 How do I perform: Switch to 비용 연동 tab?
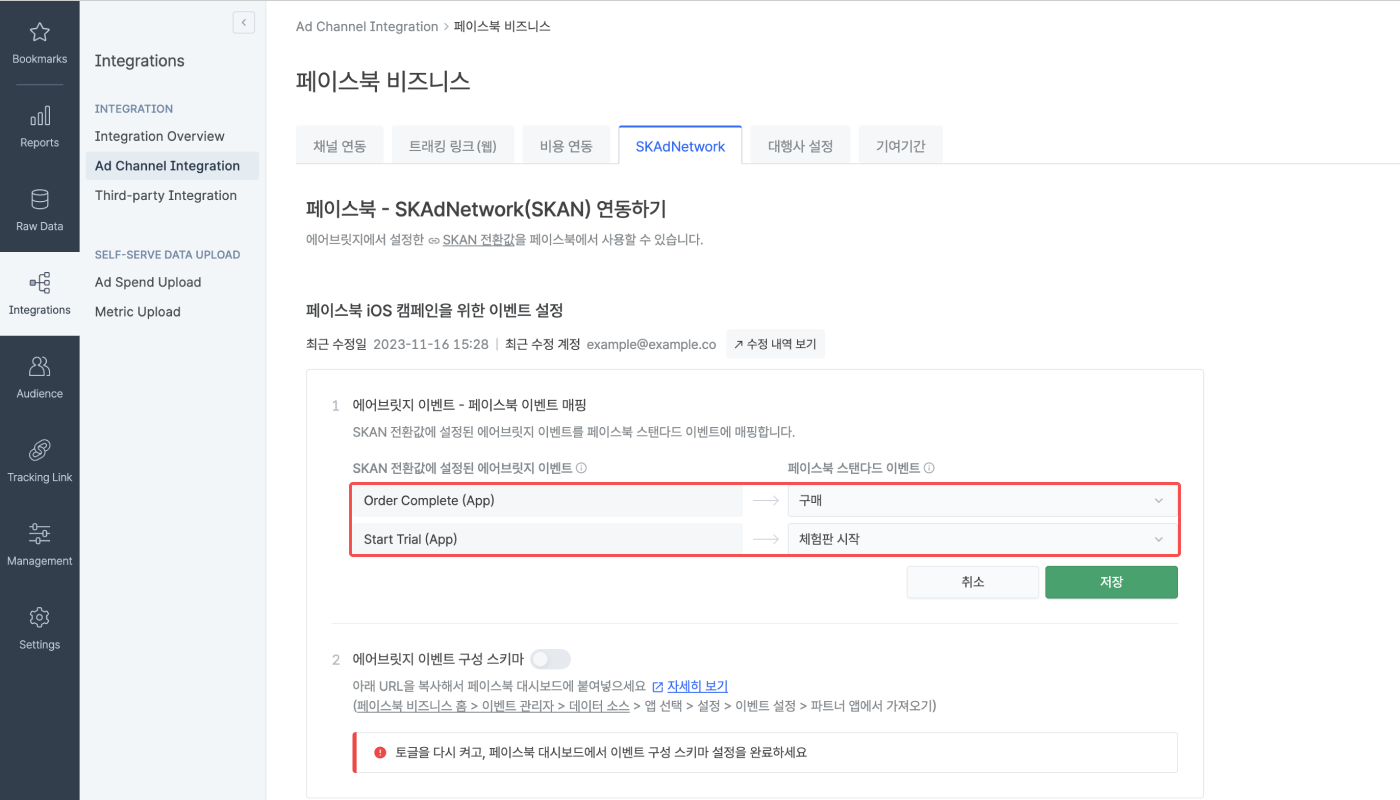[566, 146]
